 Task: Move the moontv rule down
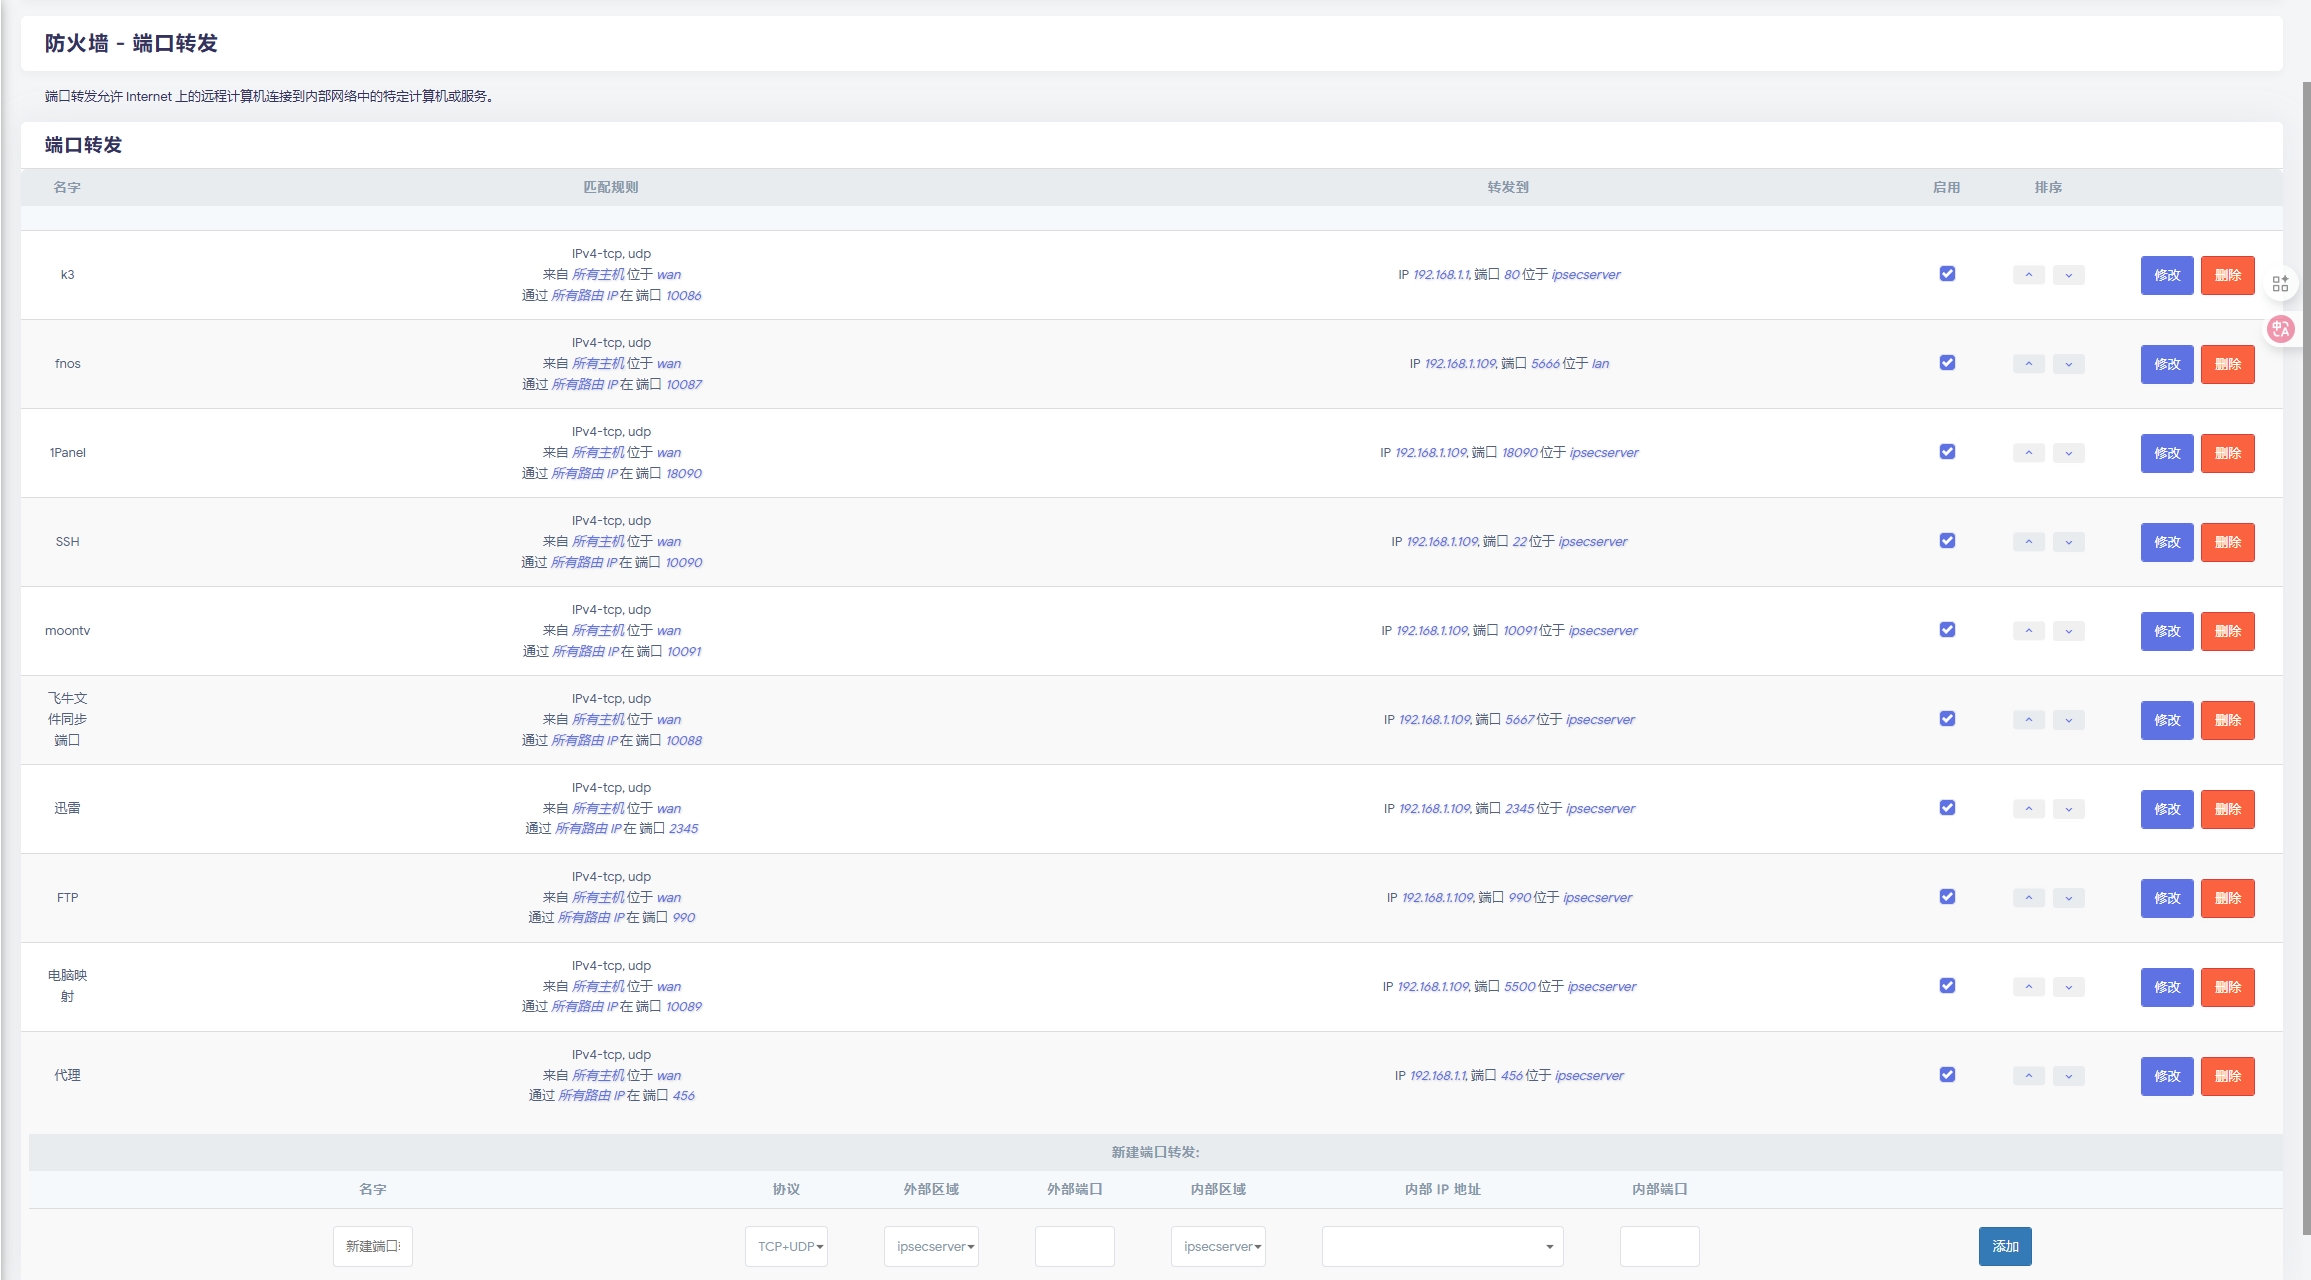[x=2068, y=631]
